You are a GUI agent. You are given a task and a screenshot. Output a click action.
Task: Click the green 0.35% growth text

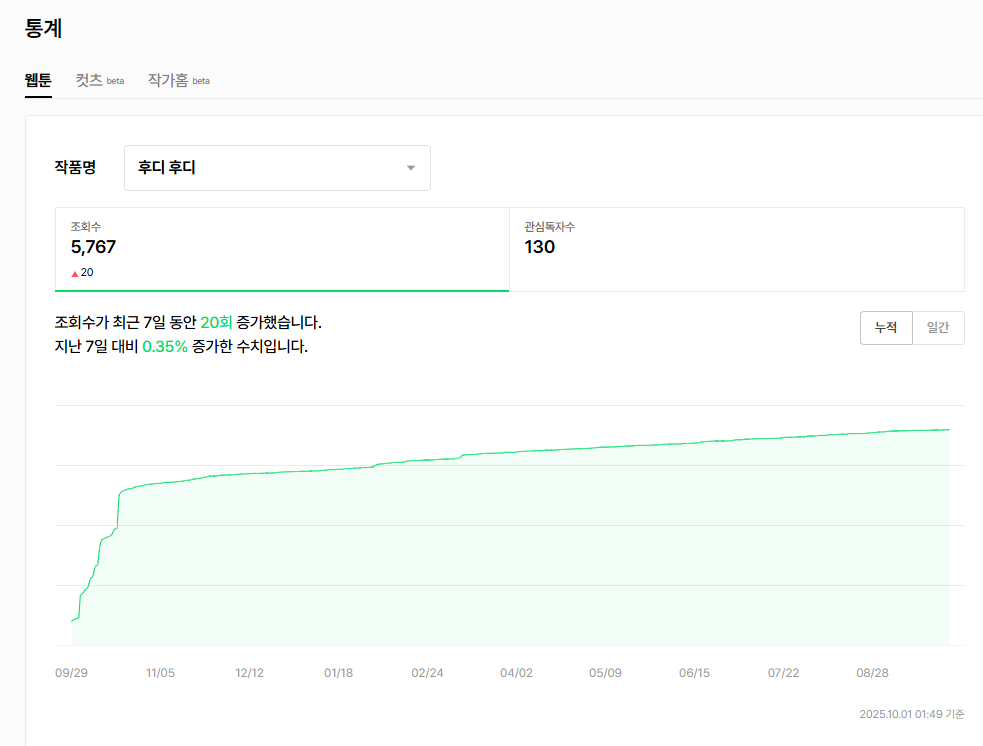(165, 347)
